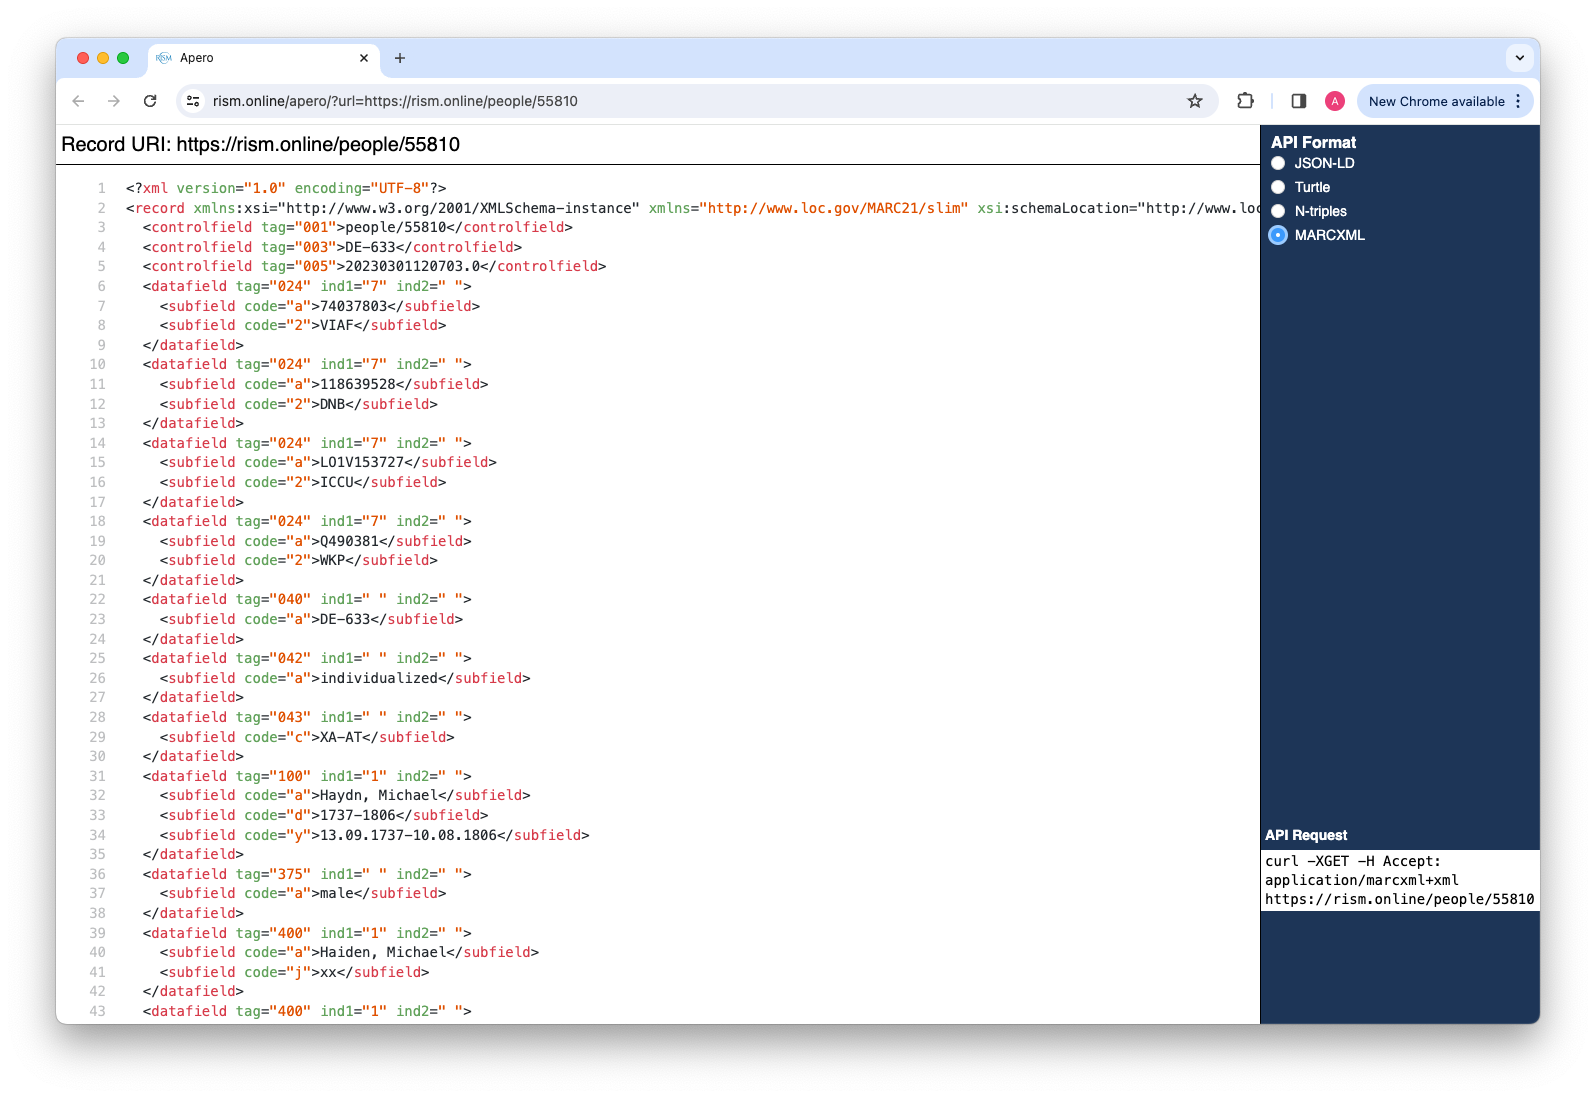This screenshot has width=1596, height=1098.
Task: Click the xml version declaration line
Action: (286, 188)
